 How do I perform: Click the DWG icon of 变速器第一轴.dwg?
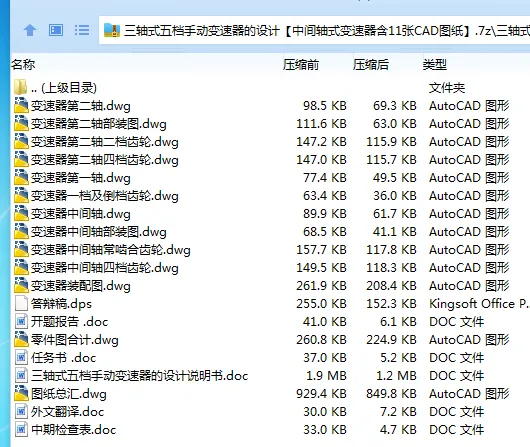[x=21, y=177]
